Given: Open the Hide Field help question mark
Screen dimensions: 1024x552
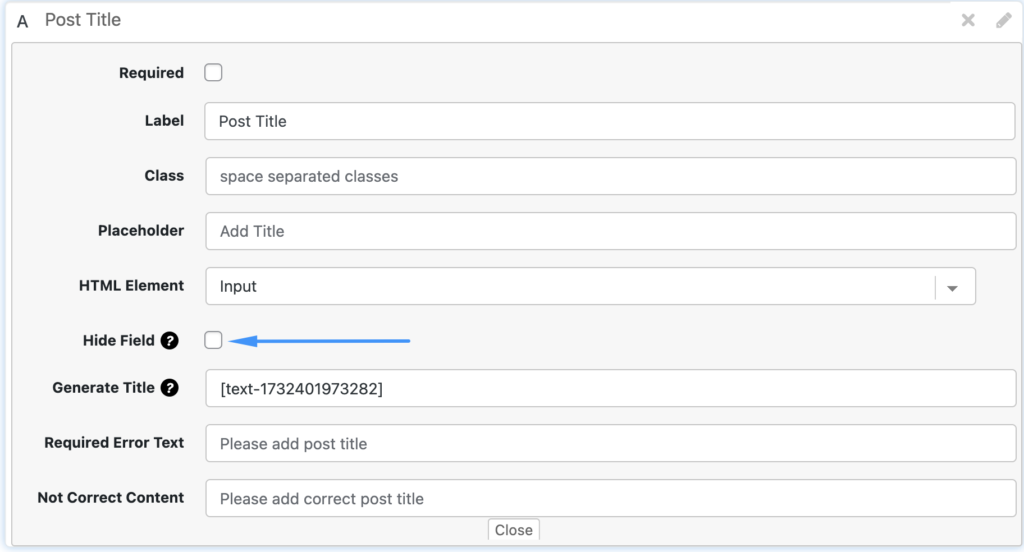Looking at the screenshot, I should point(169,341).
